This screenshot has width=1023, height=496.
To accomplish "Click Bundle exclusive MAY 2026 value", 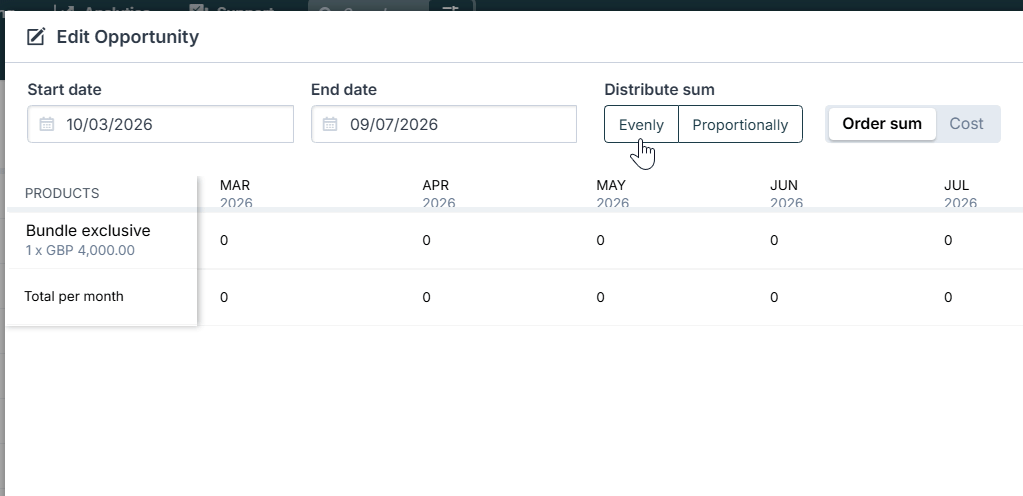I will [x=600, y=241].
